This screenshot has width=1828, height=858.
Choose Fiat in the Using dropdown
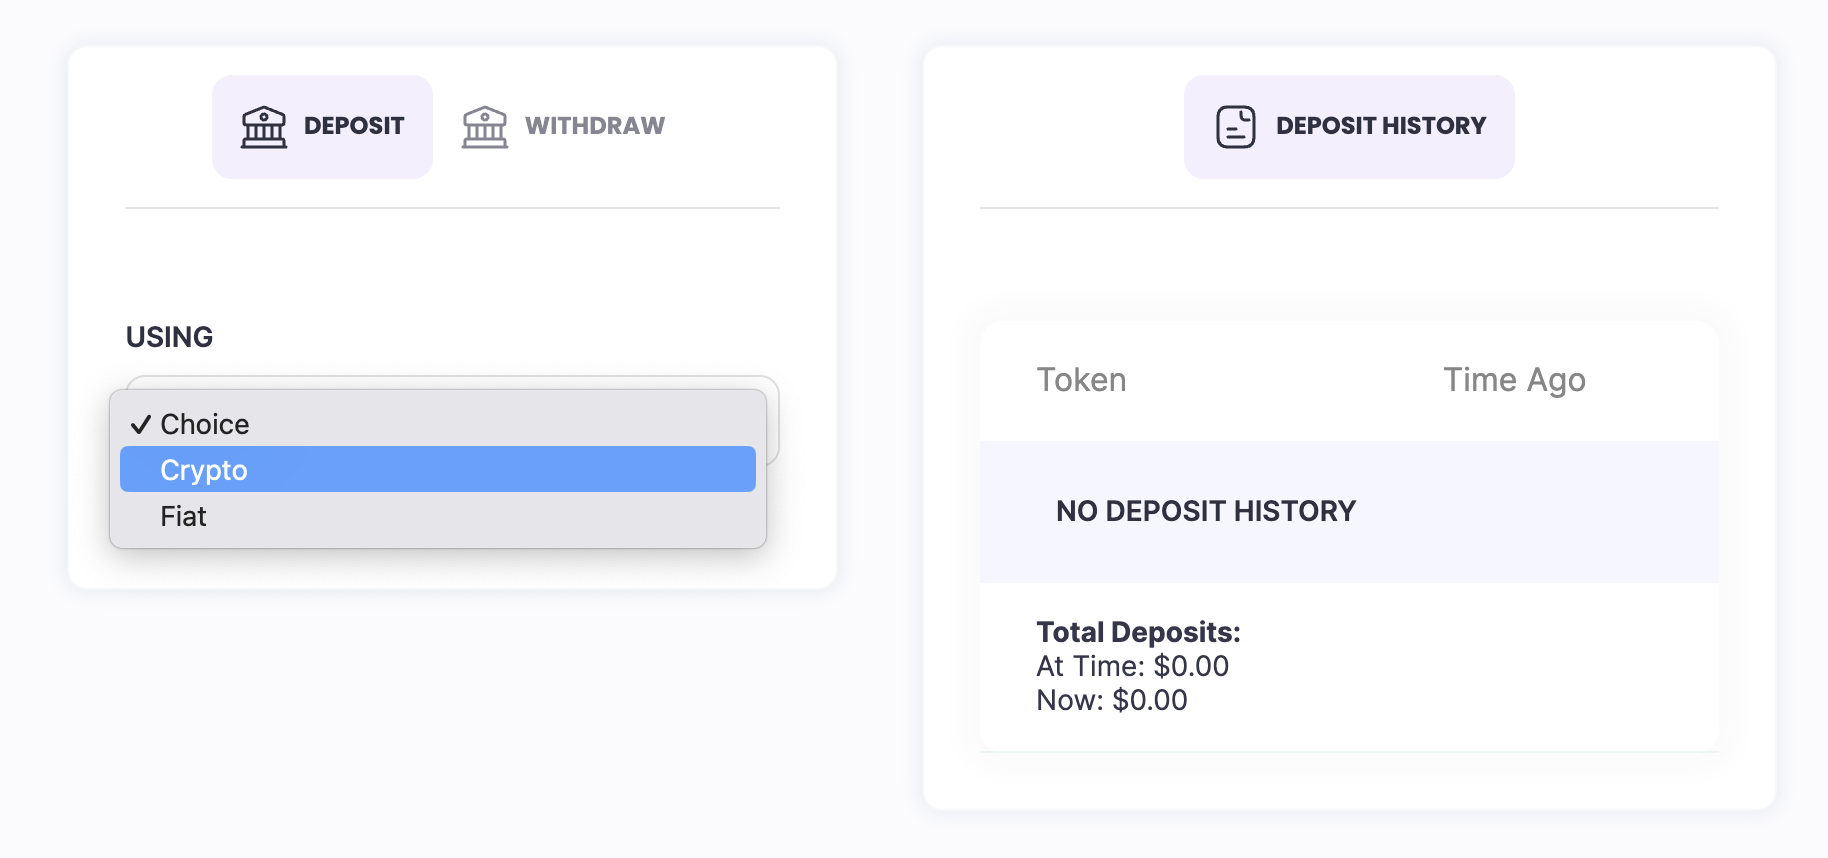coord(184,516)
